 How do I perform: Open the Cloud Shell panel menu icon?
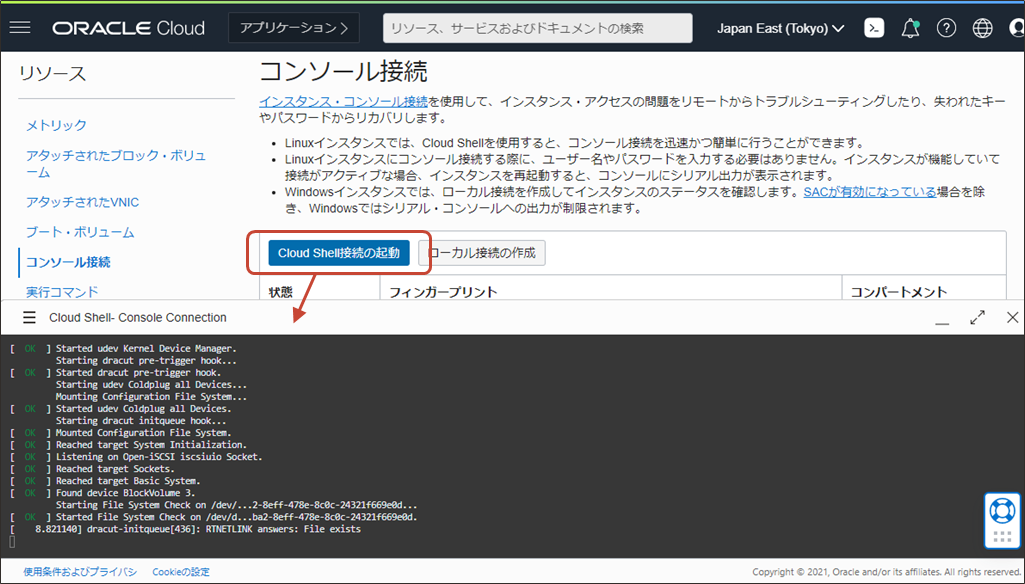29,317
